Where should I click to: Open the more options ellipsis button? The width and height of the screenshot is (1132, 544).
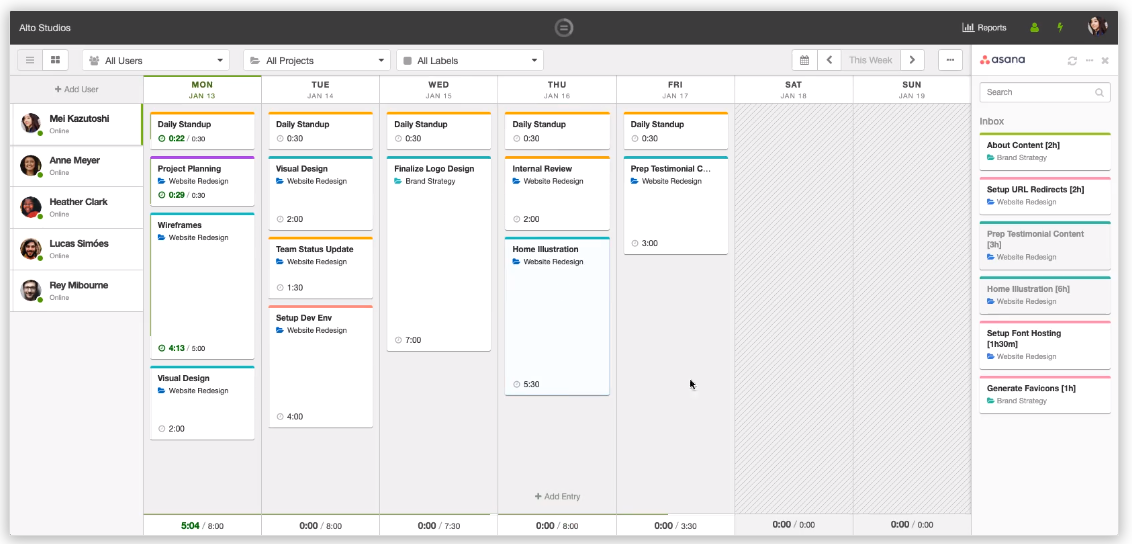pyautogui.click(x=950, y=60)
